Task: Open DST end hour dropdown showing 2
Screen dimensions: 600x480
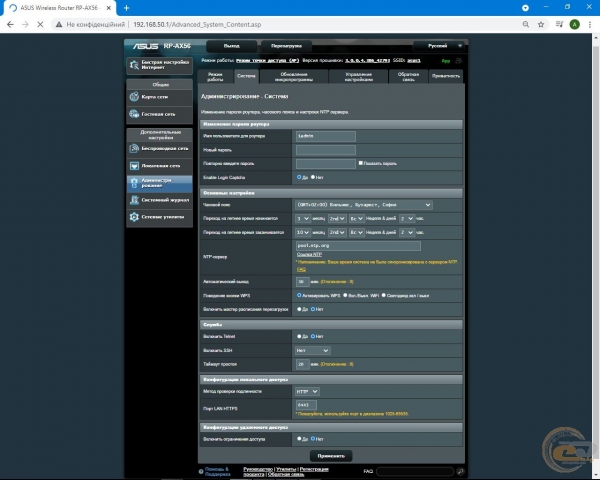Action: click(x=406, y=232)
